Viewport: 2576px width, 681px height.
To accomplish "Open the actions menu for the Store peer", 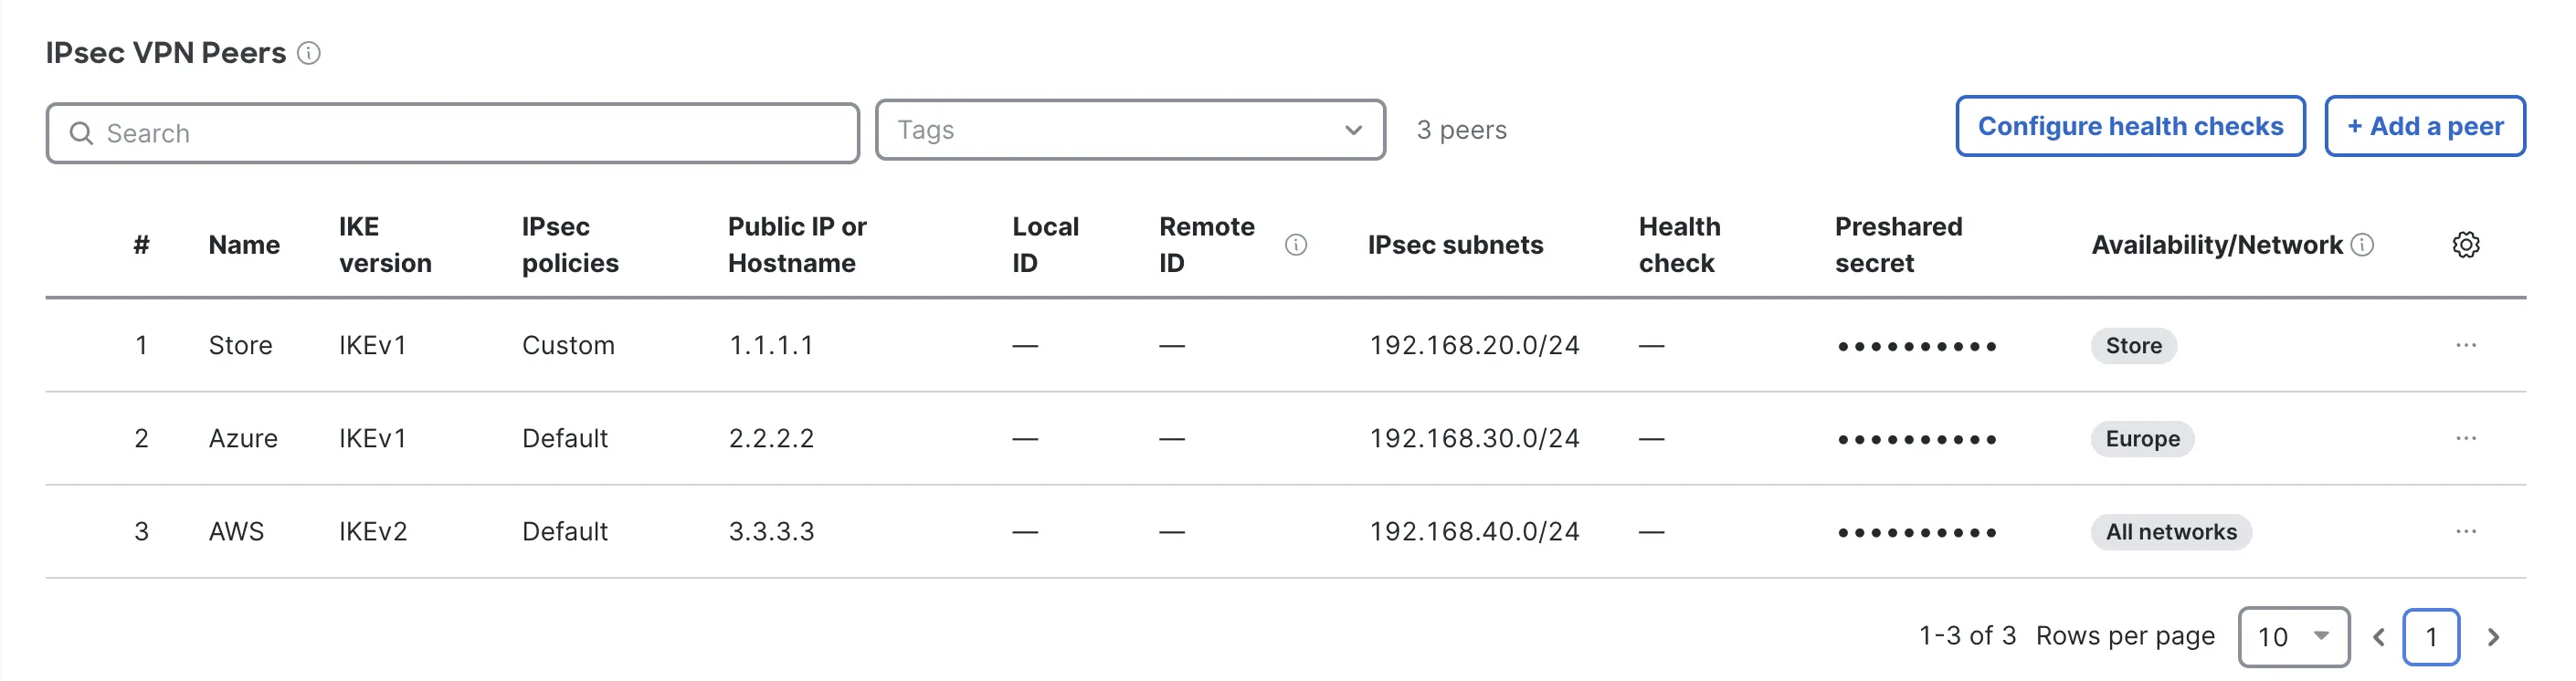I will pos(2466,345).
